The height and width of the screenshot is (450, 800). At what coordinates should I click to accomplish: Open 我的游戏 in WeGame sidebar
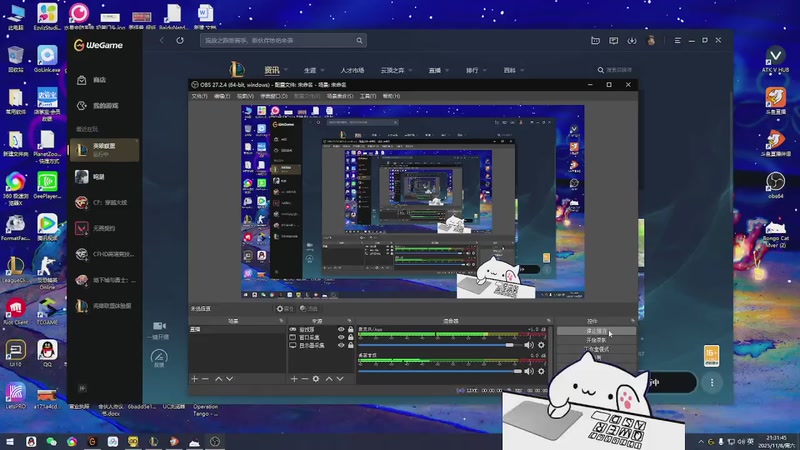(106, 106)
